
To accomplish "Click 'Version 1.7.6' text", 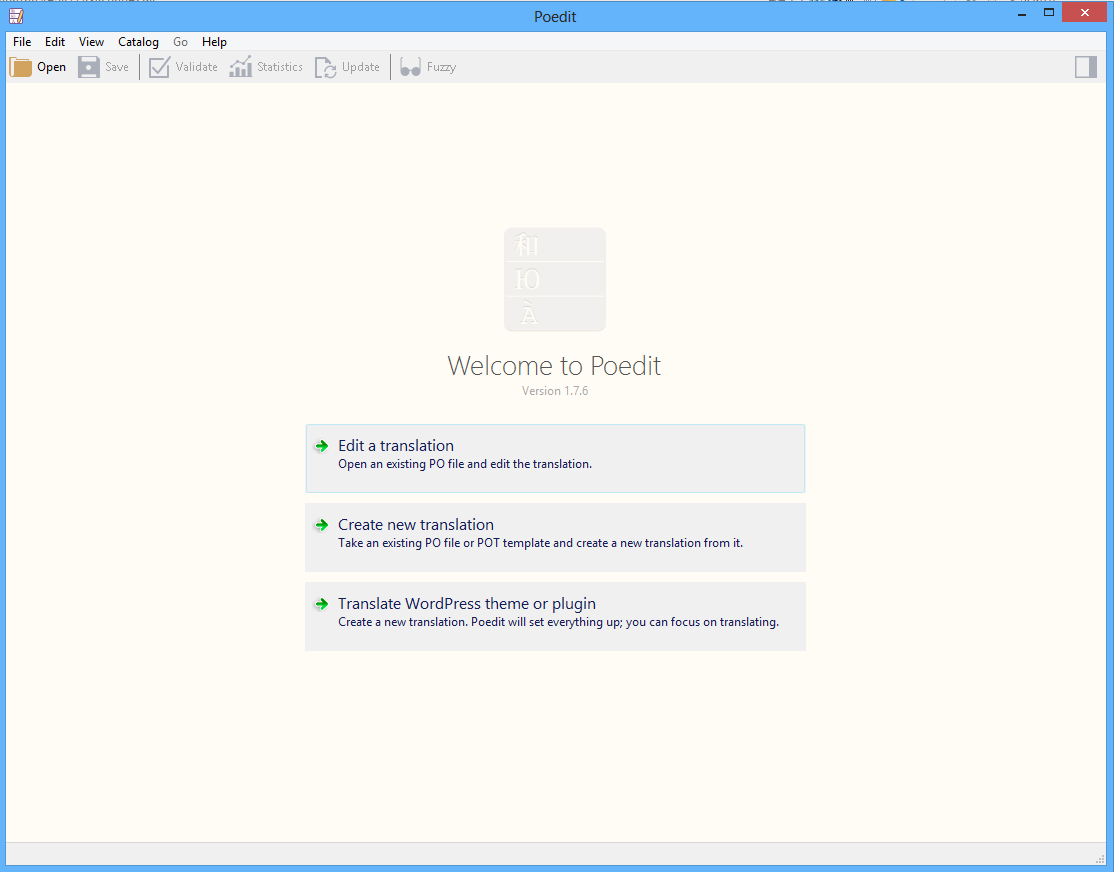I will (x=555, y=391).
